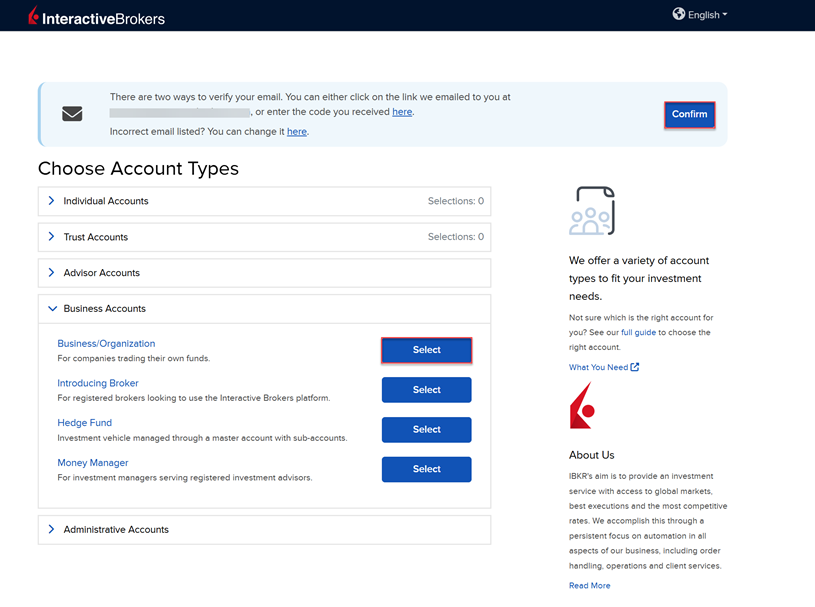Screen dimensions: 815x607
Task: Click the envelope email icon
Action: [72, 113]
